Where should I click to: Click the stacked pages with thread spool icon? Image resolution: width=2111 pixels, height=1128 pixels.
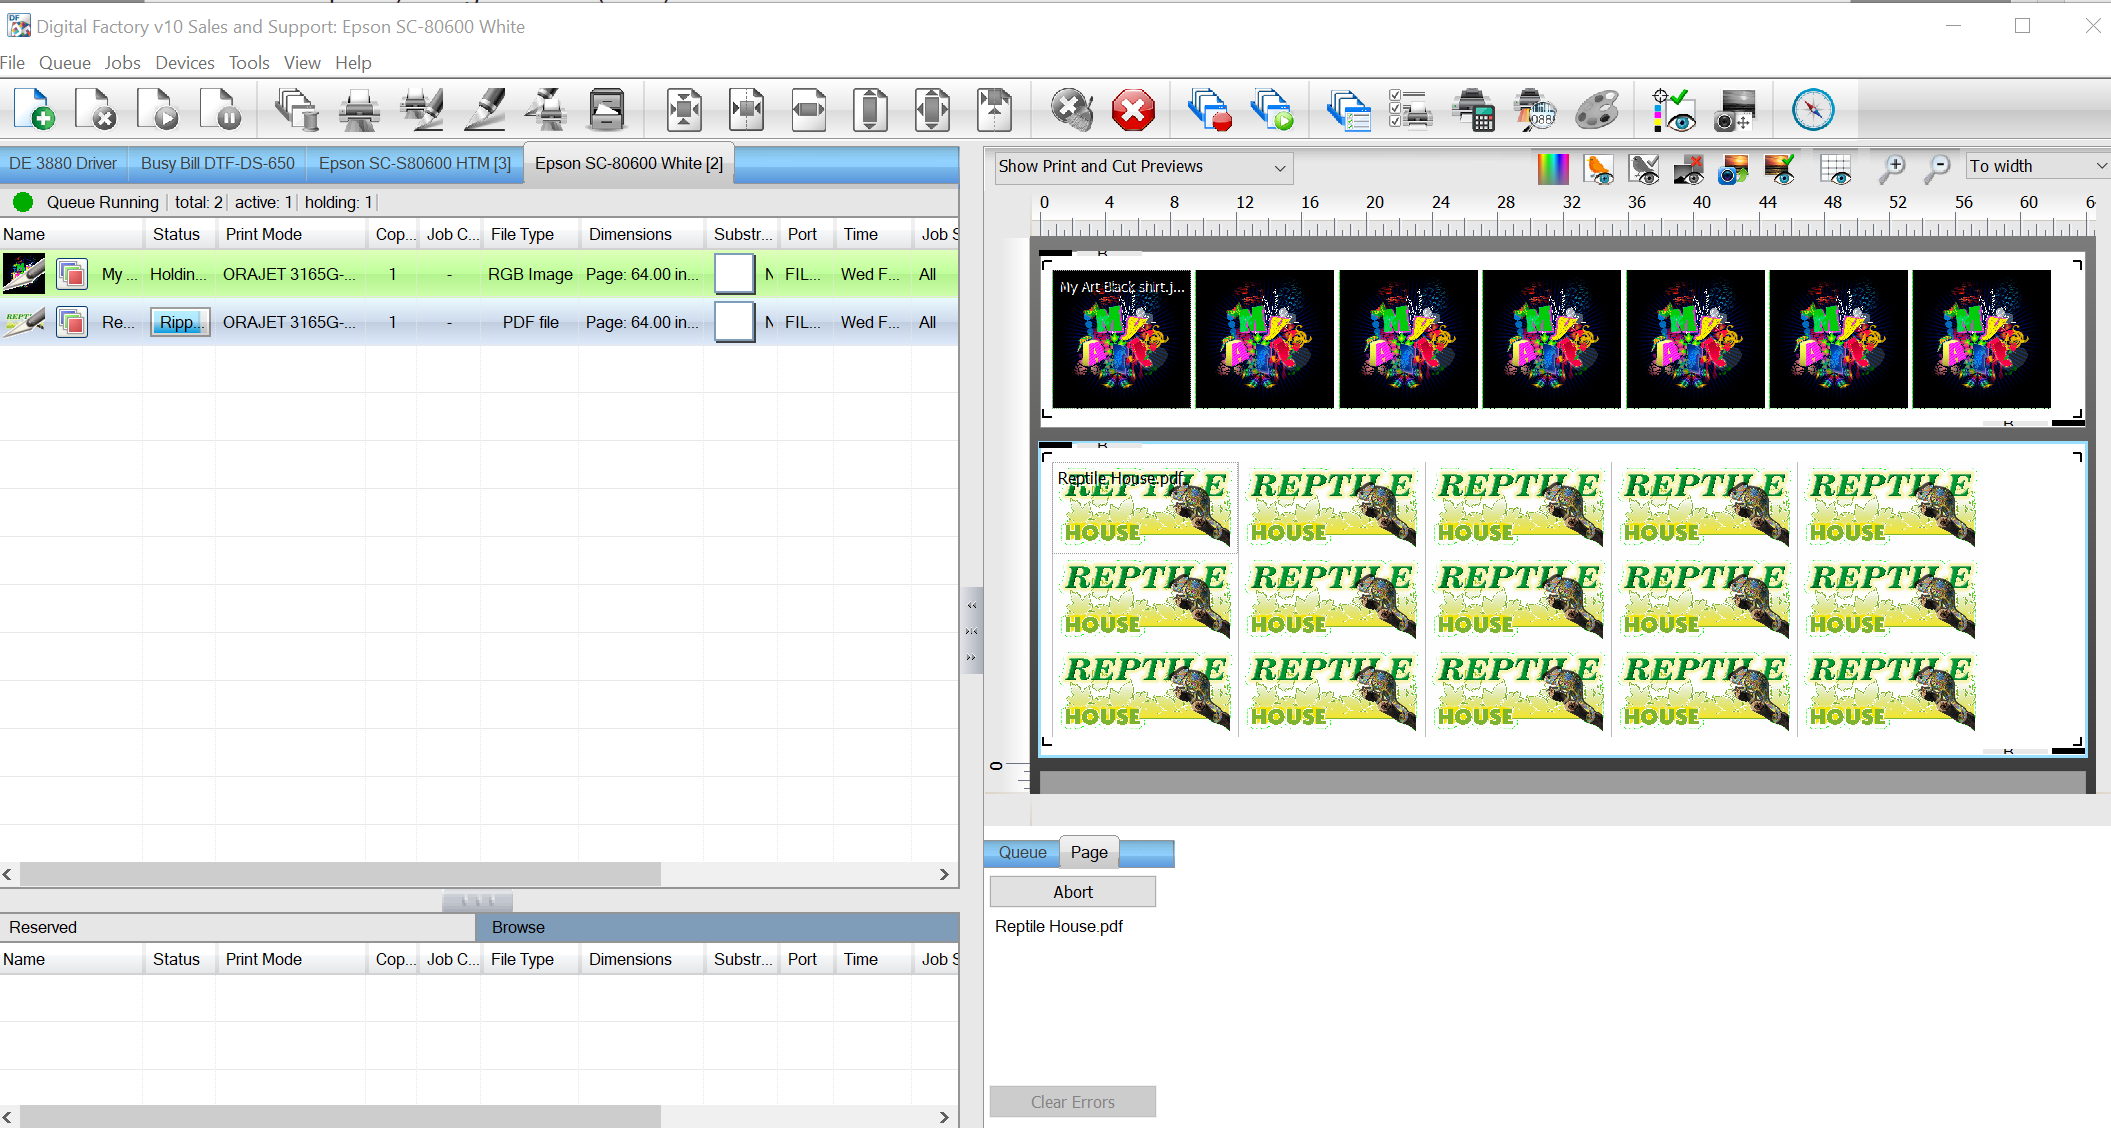tap(297, 109)
